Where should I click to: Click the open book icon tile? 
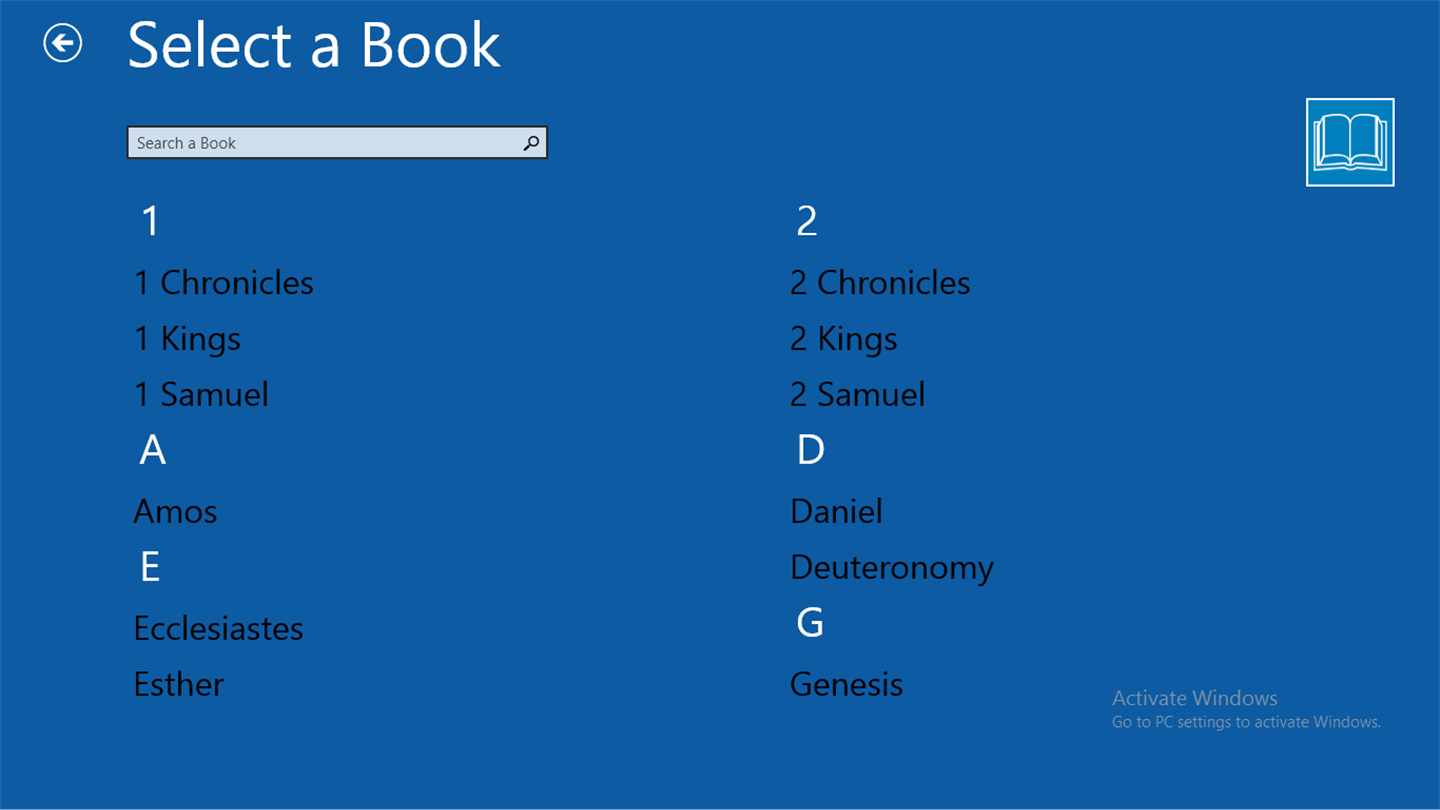(1349, 142)
